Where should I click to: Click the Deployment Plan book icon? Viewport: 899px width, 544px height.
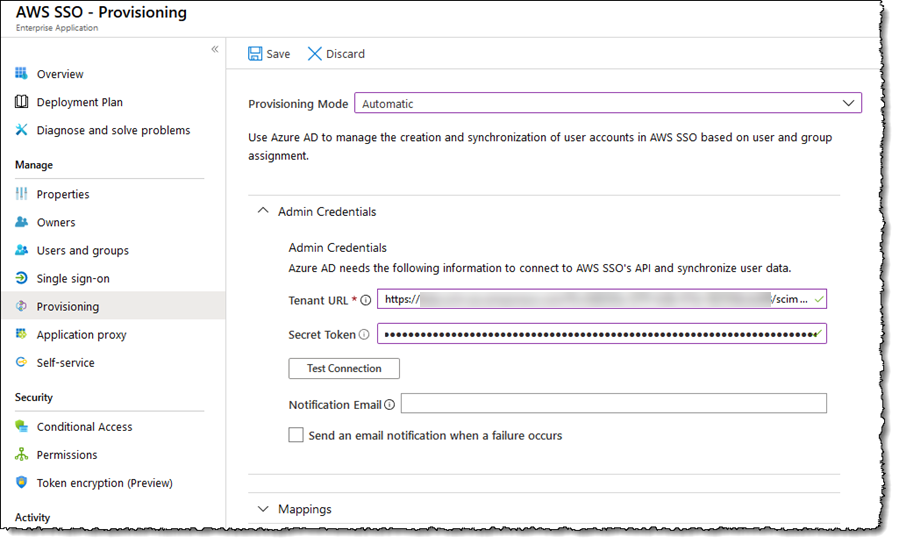[21, 101]
